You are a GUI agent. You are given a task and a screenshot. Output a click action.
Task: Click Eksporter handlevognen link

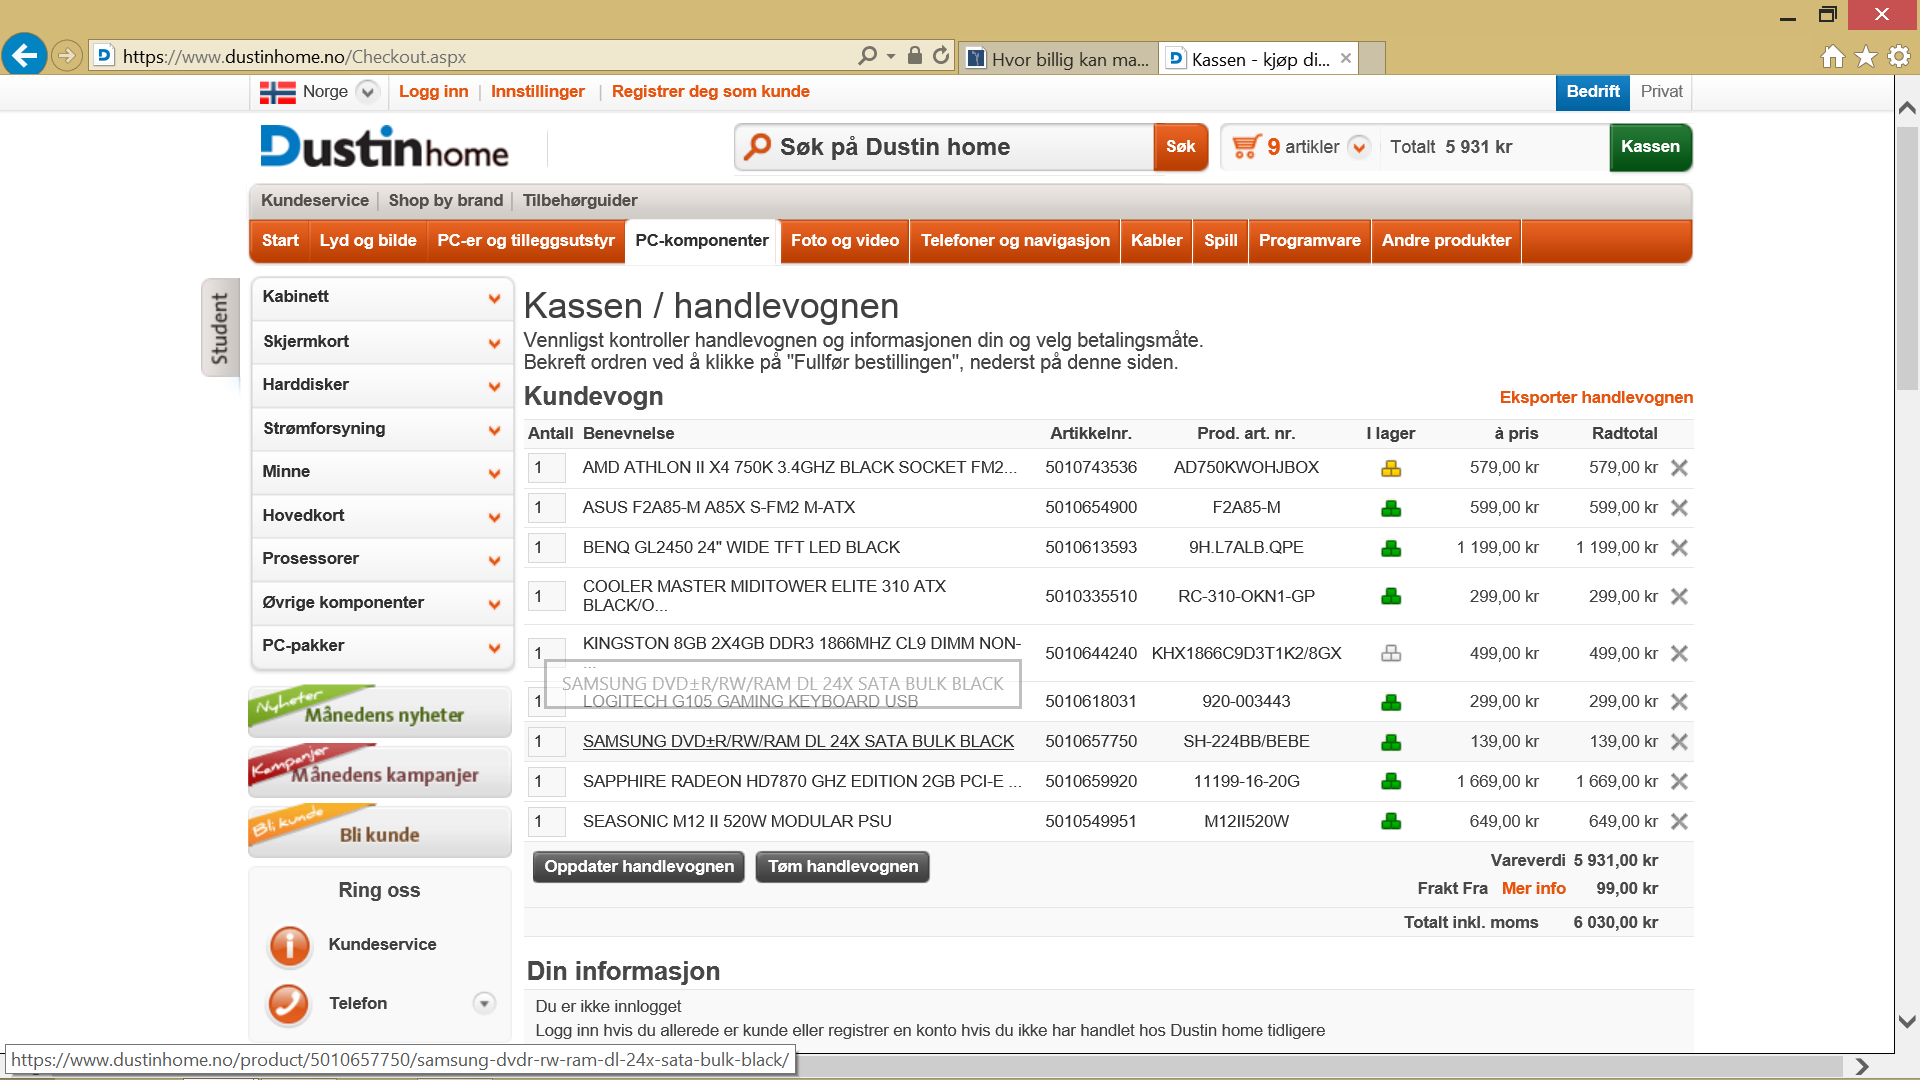1596,398
